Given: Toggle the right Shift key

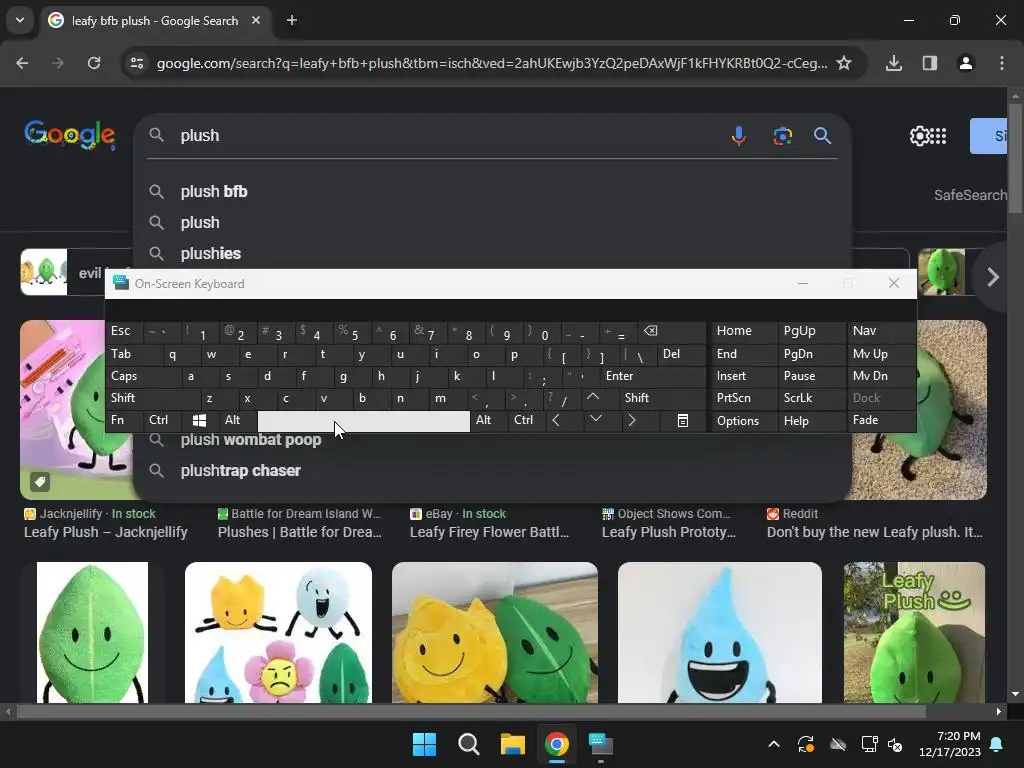Looking at the screenshot, I should click(x=661, y=398).
